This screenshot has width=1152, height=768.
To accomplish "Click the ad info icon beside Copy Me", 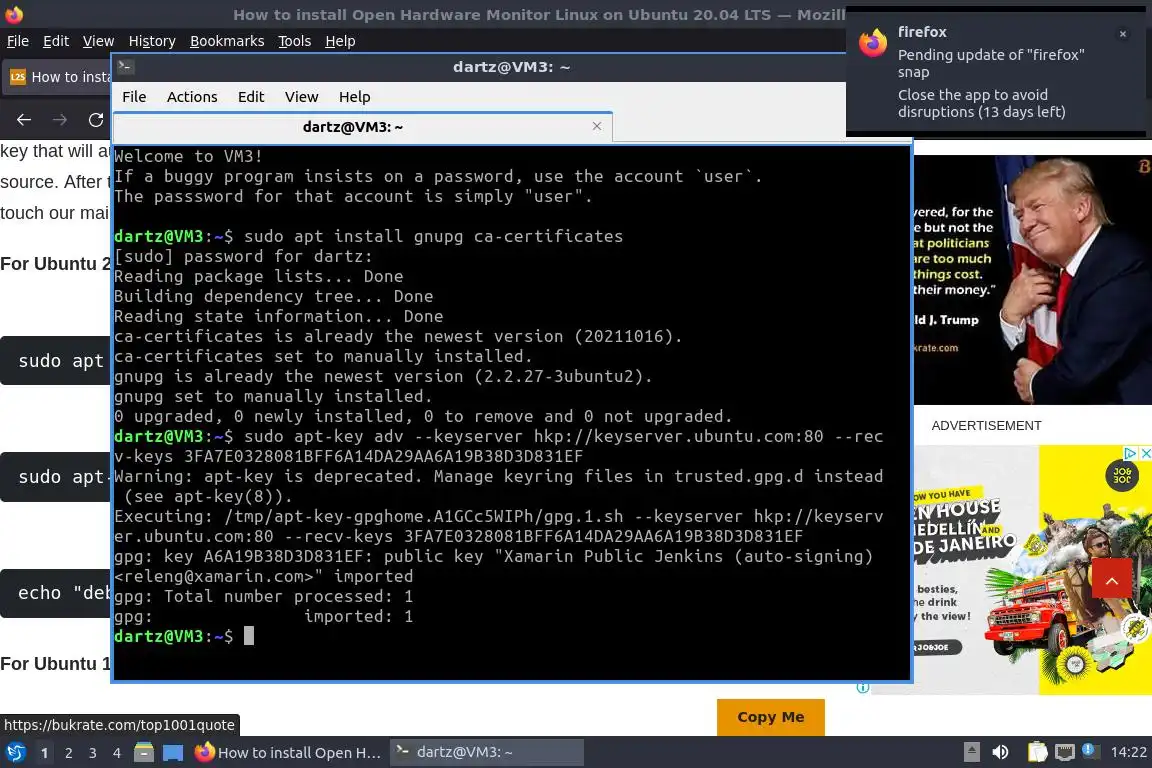I will 863,688.
